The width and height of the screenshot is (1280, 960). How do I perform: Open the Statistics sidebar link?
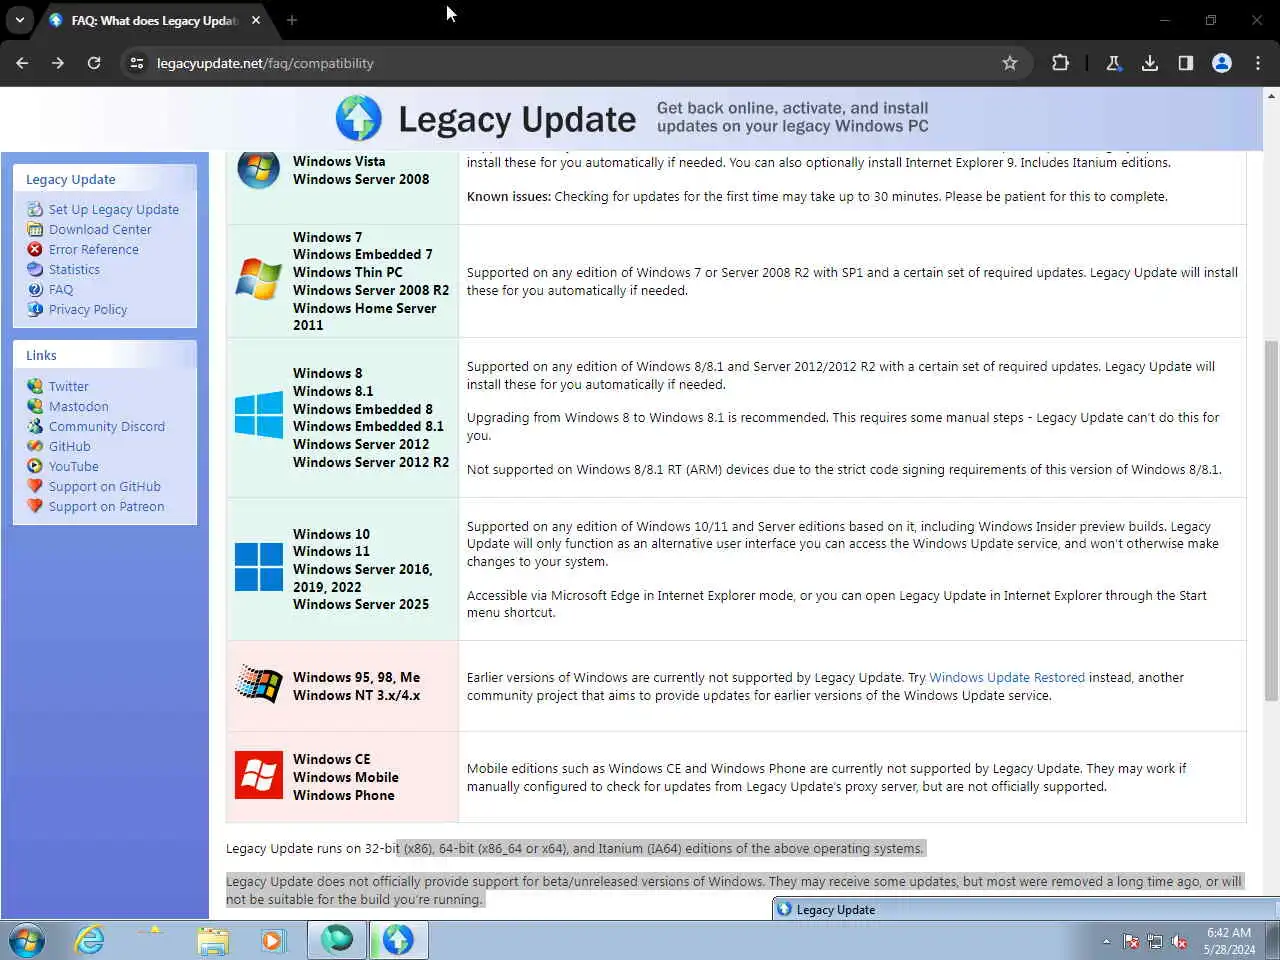click(74, 269)
